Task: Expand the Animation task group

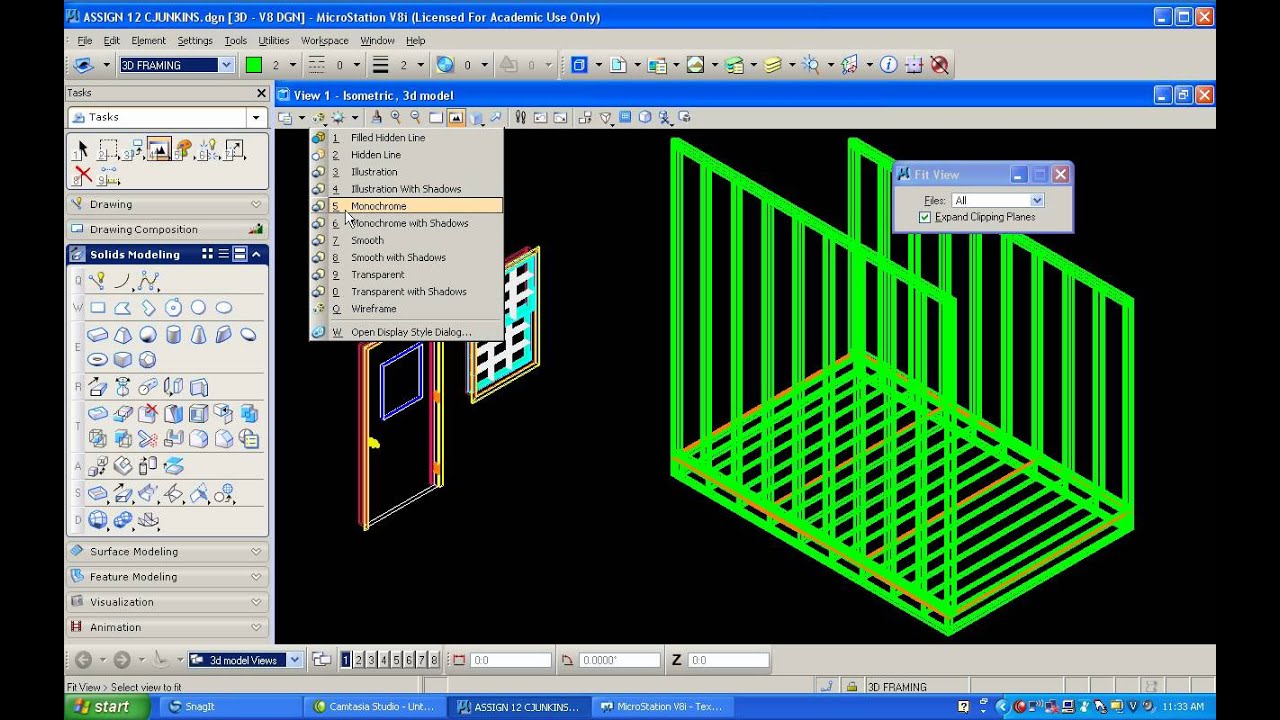Action: pos(167,627)
